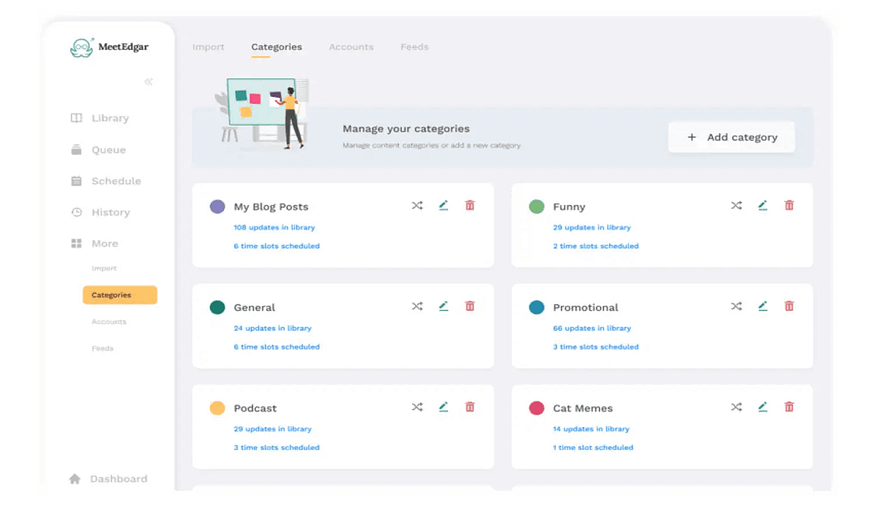Image resolution: width=875 pixels, height=506 pixels.
Task: Delete the Cat Memes category
Action: pos(789,407)
